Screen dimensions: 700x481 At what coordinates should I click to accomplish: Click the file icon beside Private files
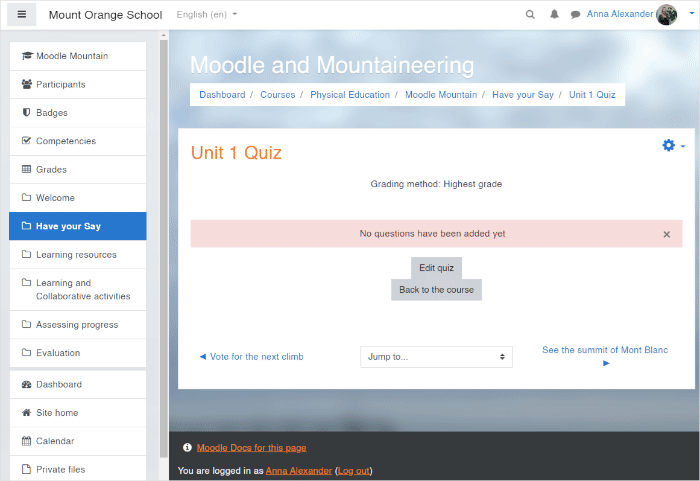[26, 469]
